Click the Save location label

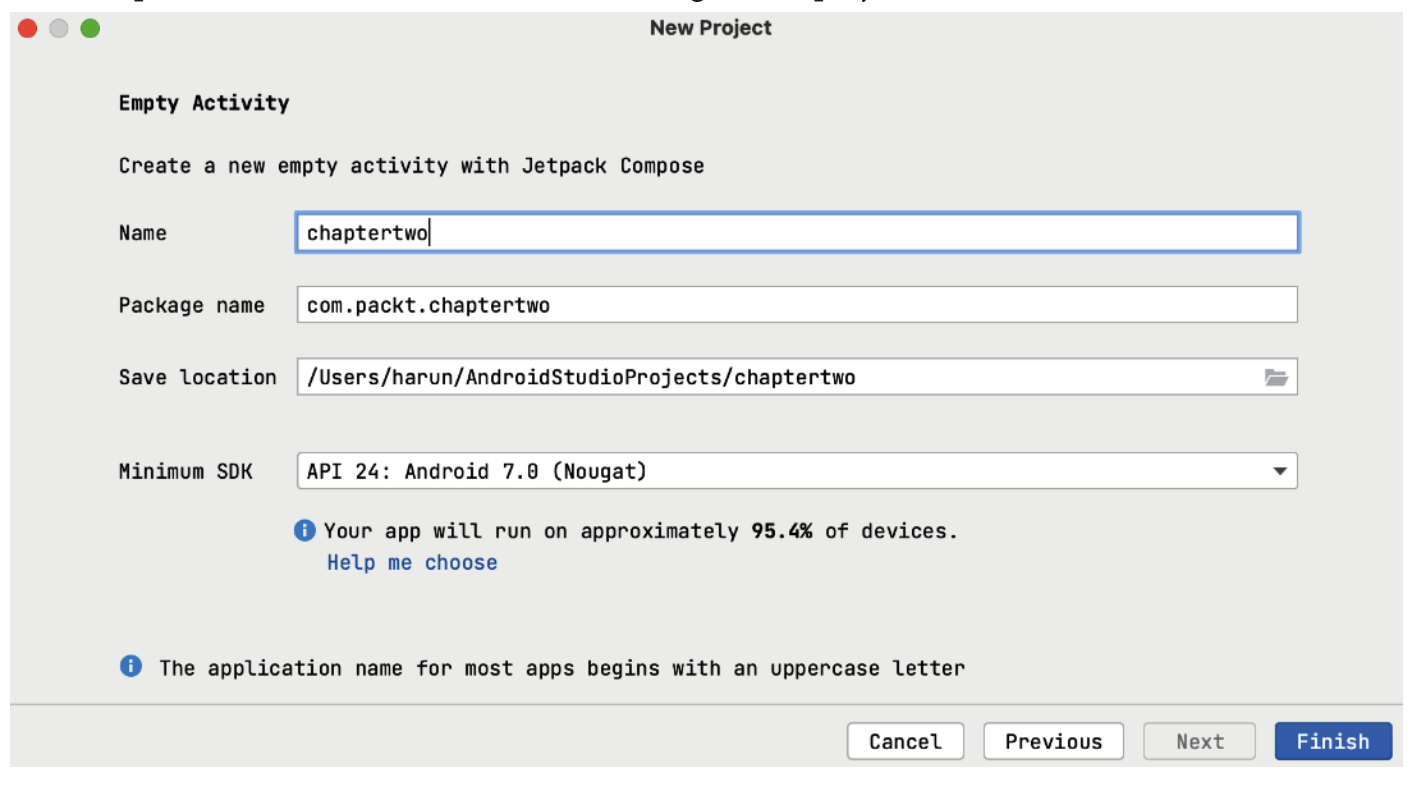198,377
